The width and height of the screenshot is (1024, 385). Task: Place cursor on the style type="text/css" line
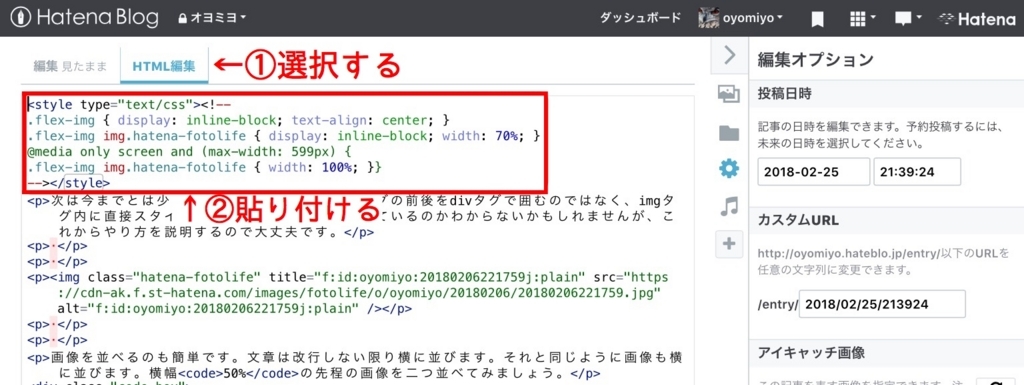129,104
